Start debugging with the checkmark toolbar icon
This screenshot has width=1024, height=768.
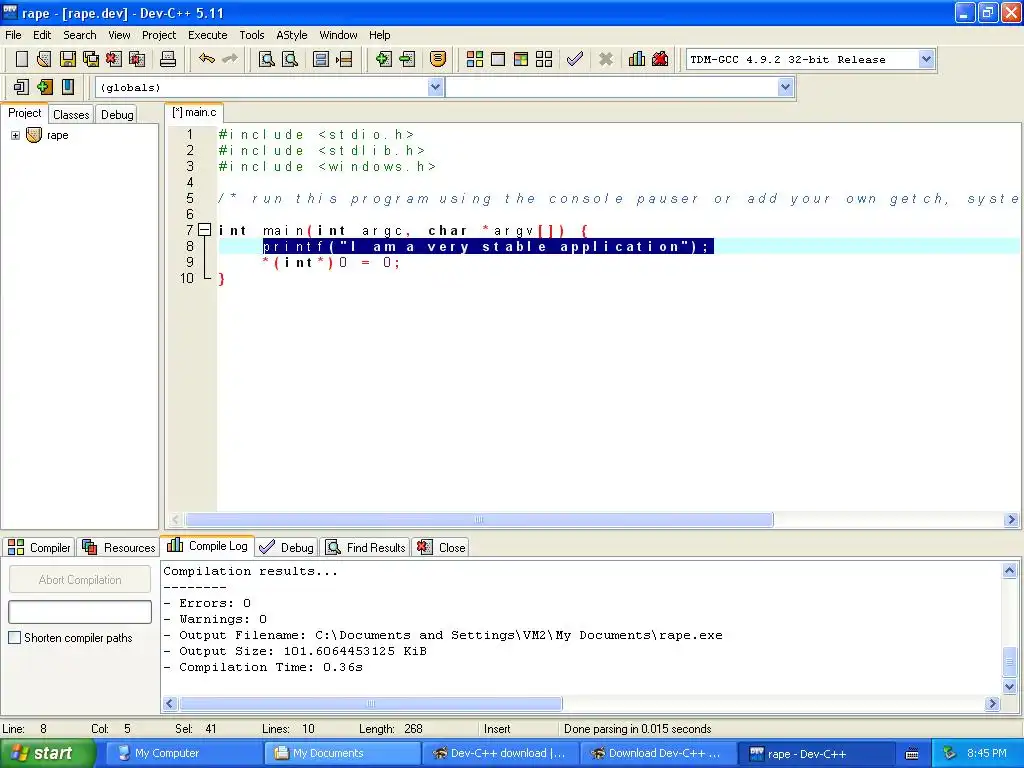(575, 59)
